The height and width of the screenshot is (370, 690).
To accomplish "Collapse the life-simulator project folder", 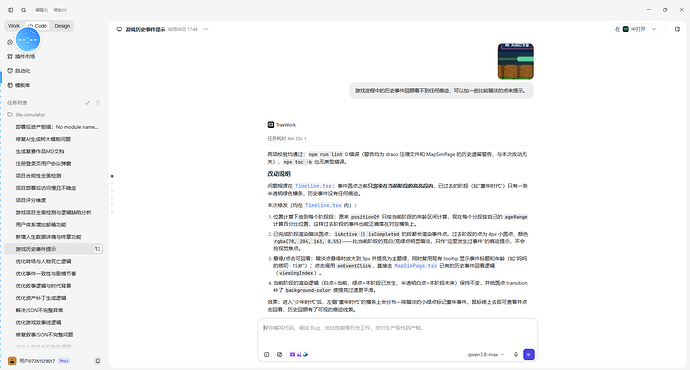I will coord(26,115).
